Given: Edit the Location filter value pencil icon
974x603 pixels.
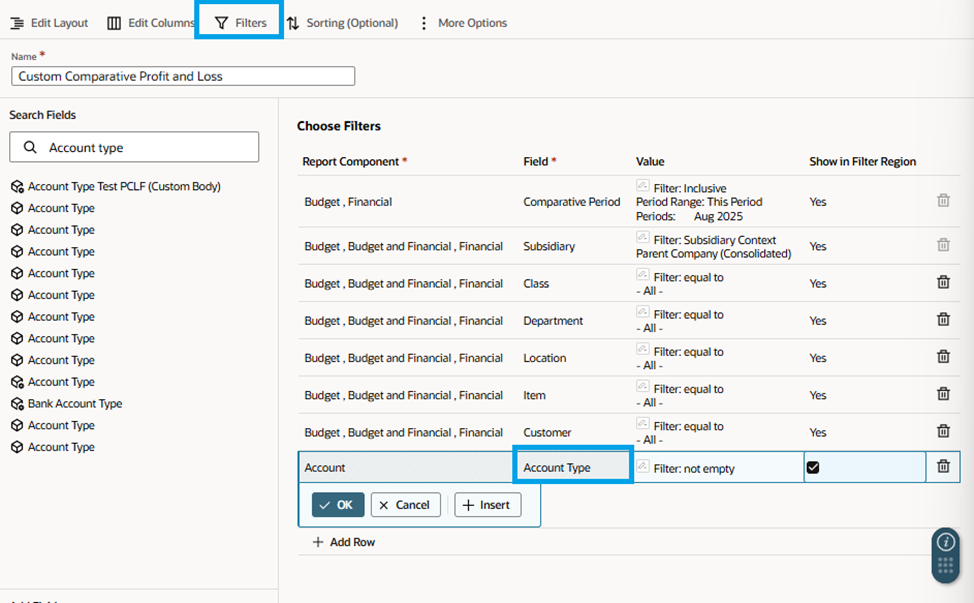Looking at the screenshot, I should point(642,349).
